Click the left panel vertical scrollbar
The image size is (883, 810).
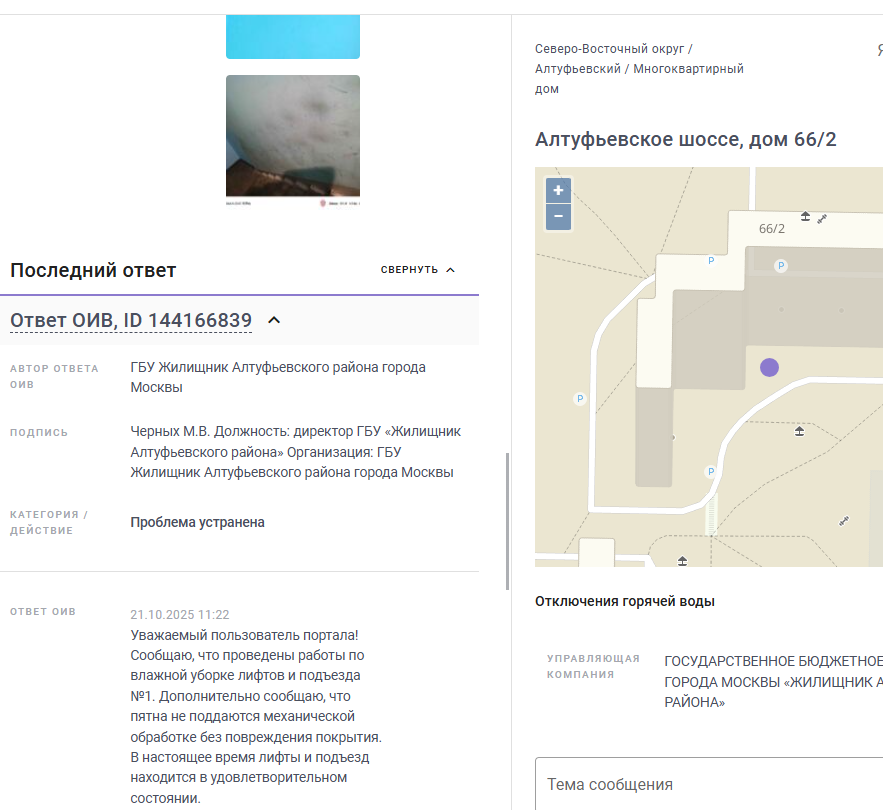click(x=507, y=521)
